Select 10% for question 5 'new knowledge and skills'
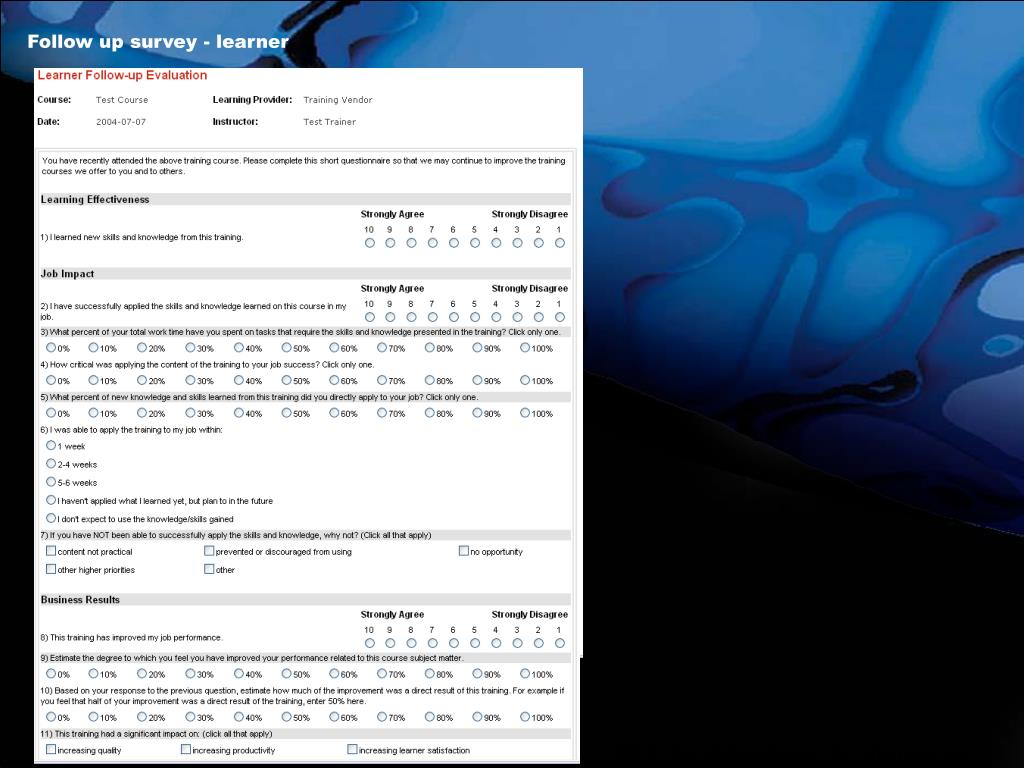1024x768 pixels. (x=93, y=413)
